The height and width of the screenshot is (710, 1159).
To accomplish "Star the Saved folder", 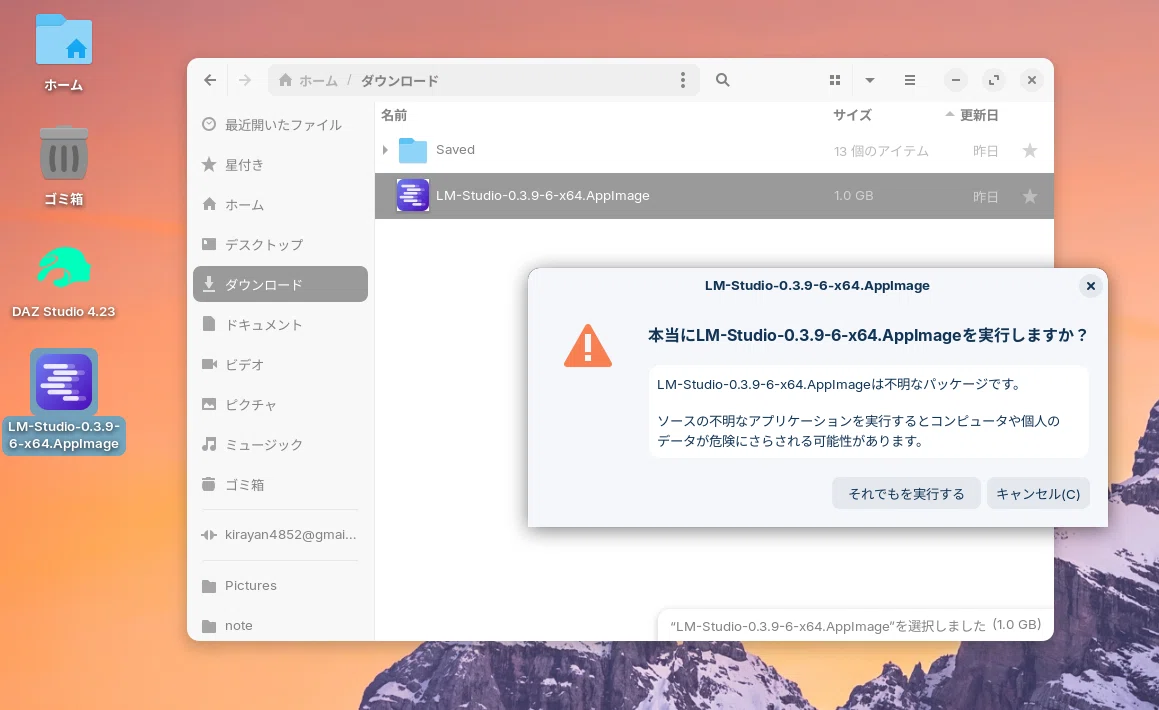I will pos(1030,151).
